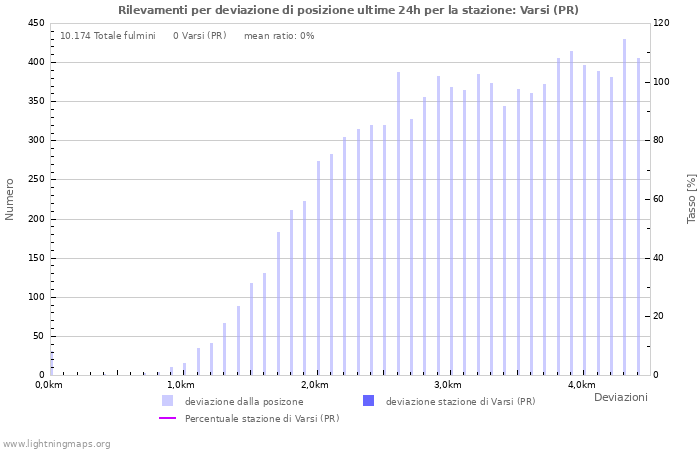Click the bar at the 3,0km tick
Viewport: 700px width, 450px height.
[x=451, y=231]
